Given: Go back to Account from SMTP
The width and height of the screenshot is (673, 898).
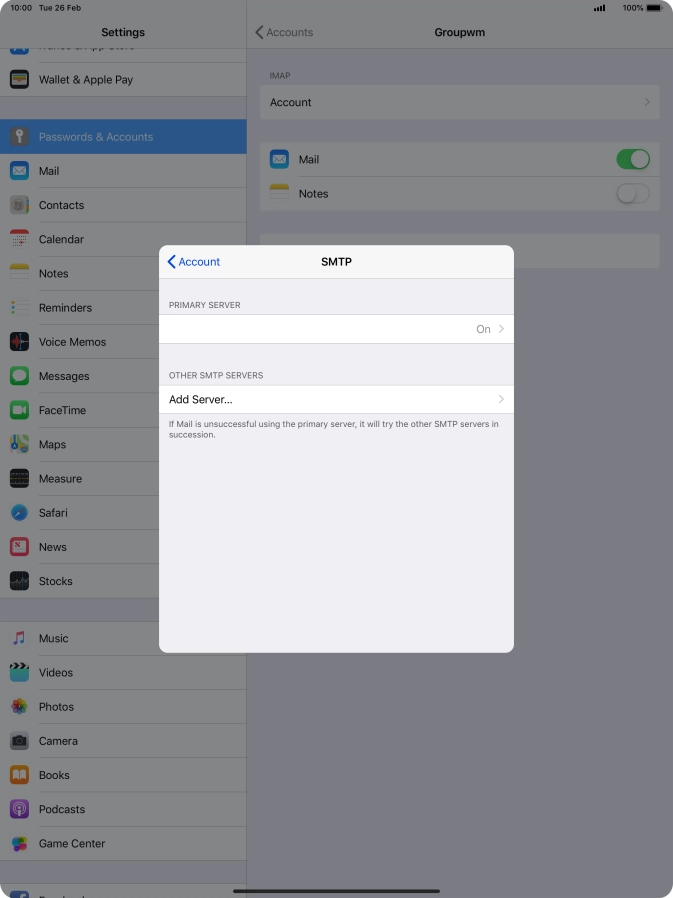Looking at the screenshot, I should (x=194, y=262).
